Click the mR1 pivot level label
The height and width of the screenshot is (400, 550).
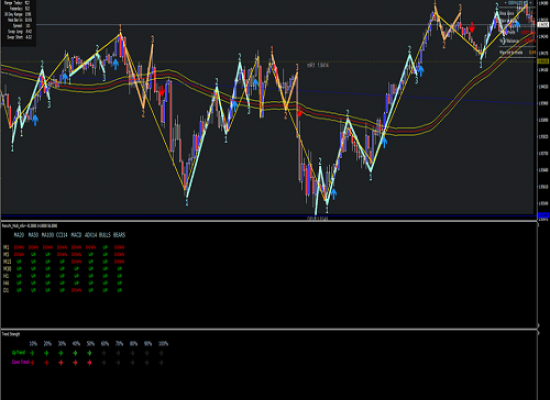[318, 65]
